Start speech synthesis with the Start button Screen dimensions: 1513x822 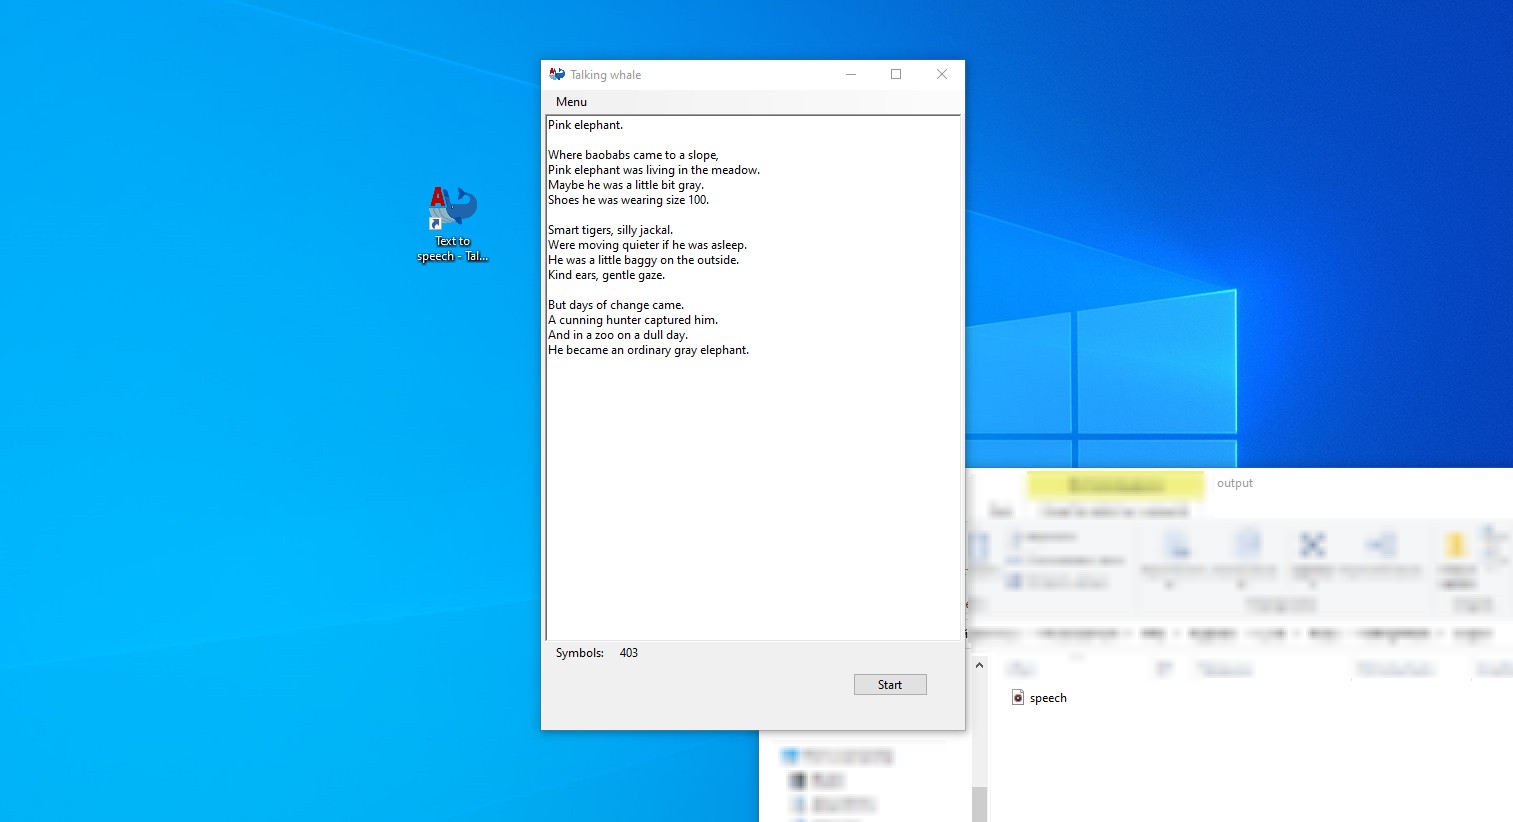click(x=890, y=685)
